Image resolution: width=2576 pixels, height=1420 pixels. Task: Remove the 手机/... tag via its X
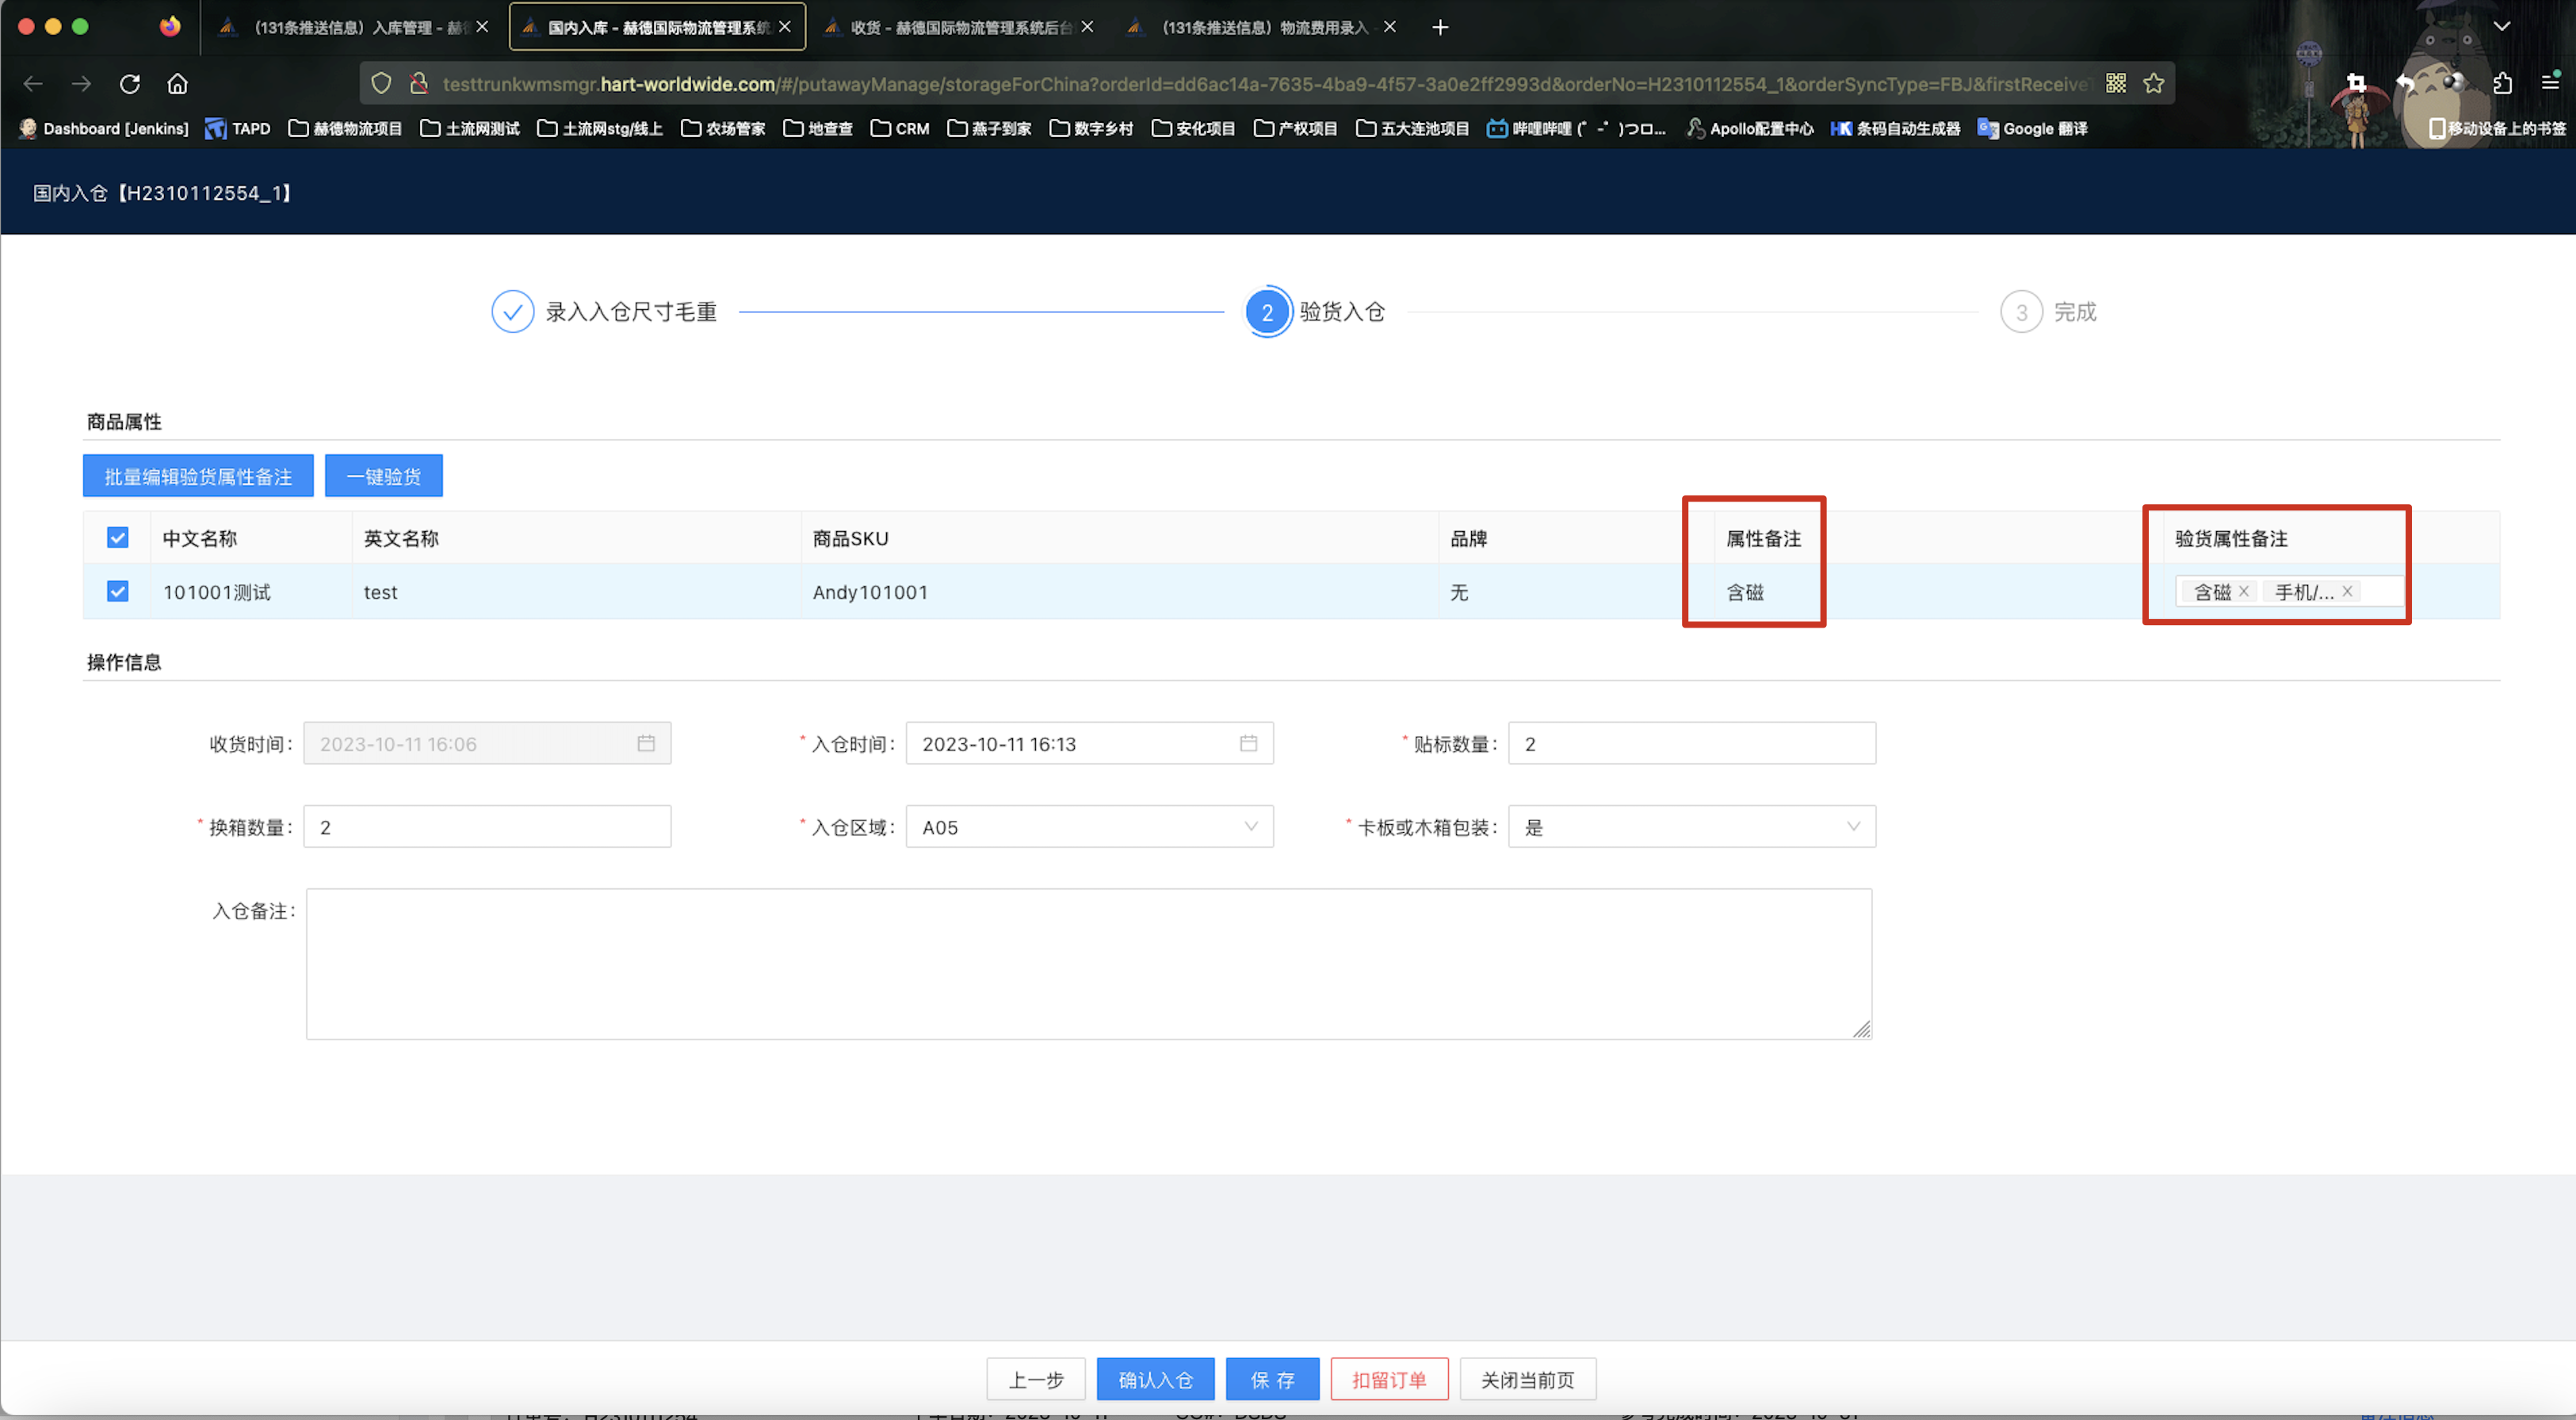pos(2347,591)
